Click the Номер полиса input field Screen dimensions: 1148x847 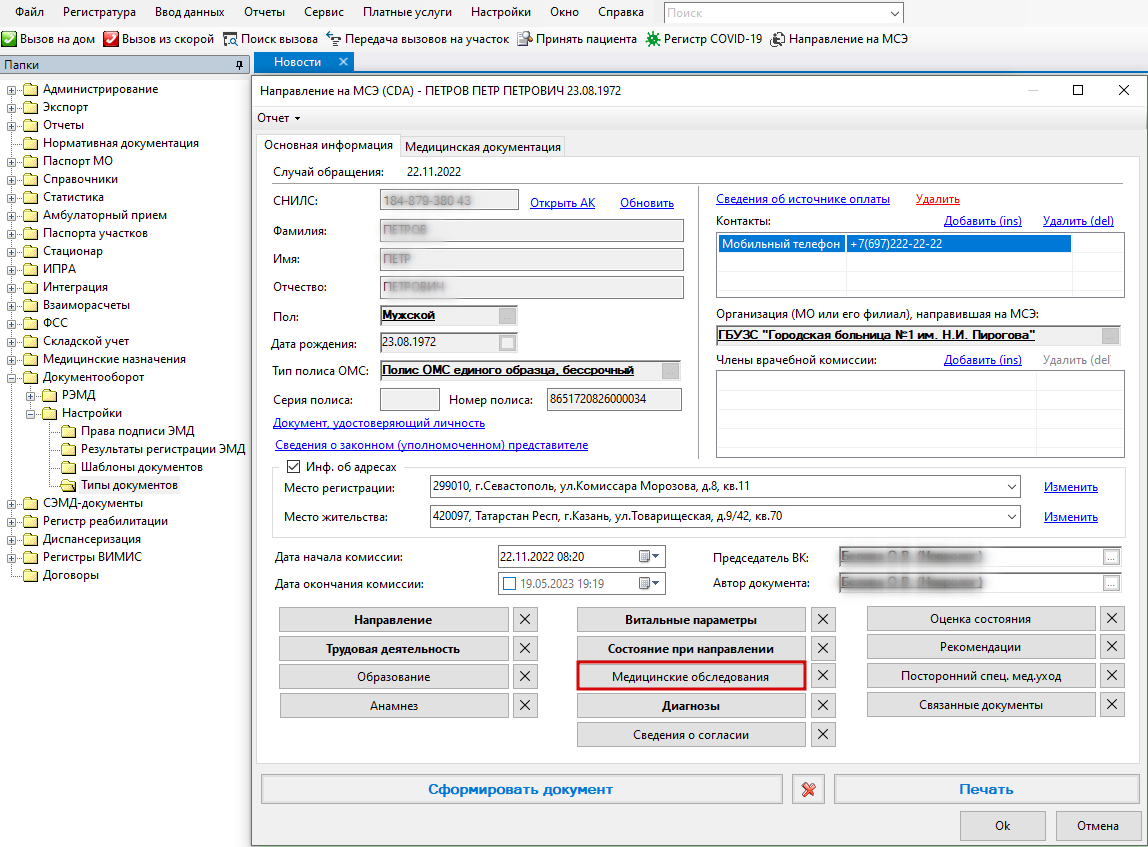(614, 399)
